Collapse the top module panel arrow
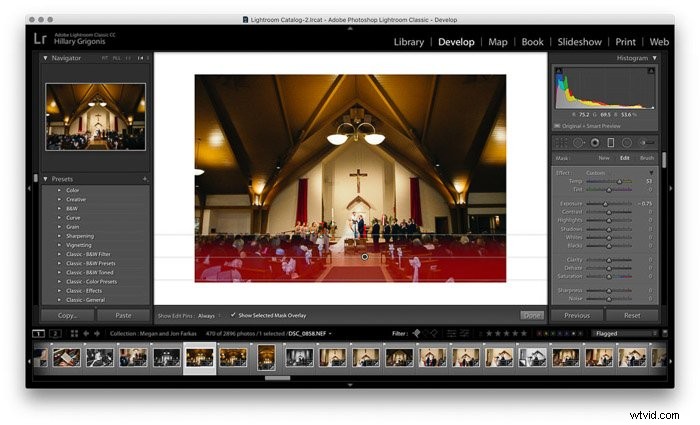Screen dimensions: 700x425 (350, 28)
